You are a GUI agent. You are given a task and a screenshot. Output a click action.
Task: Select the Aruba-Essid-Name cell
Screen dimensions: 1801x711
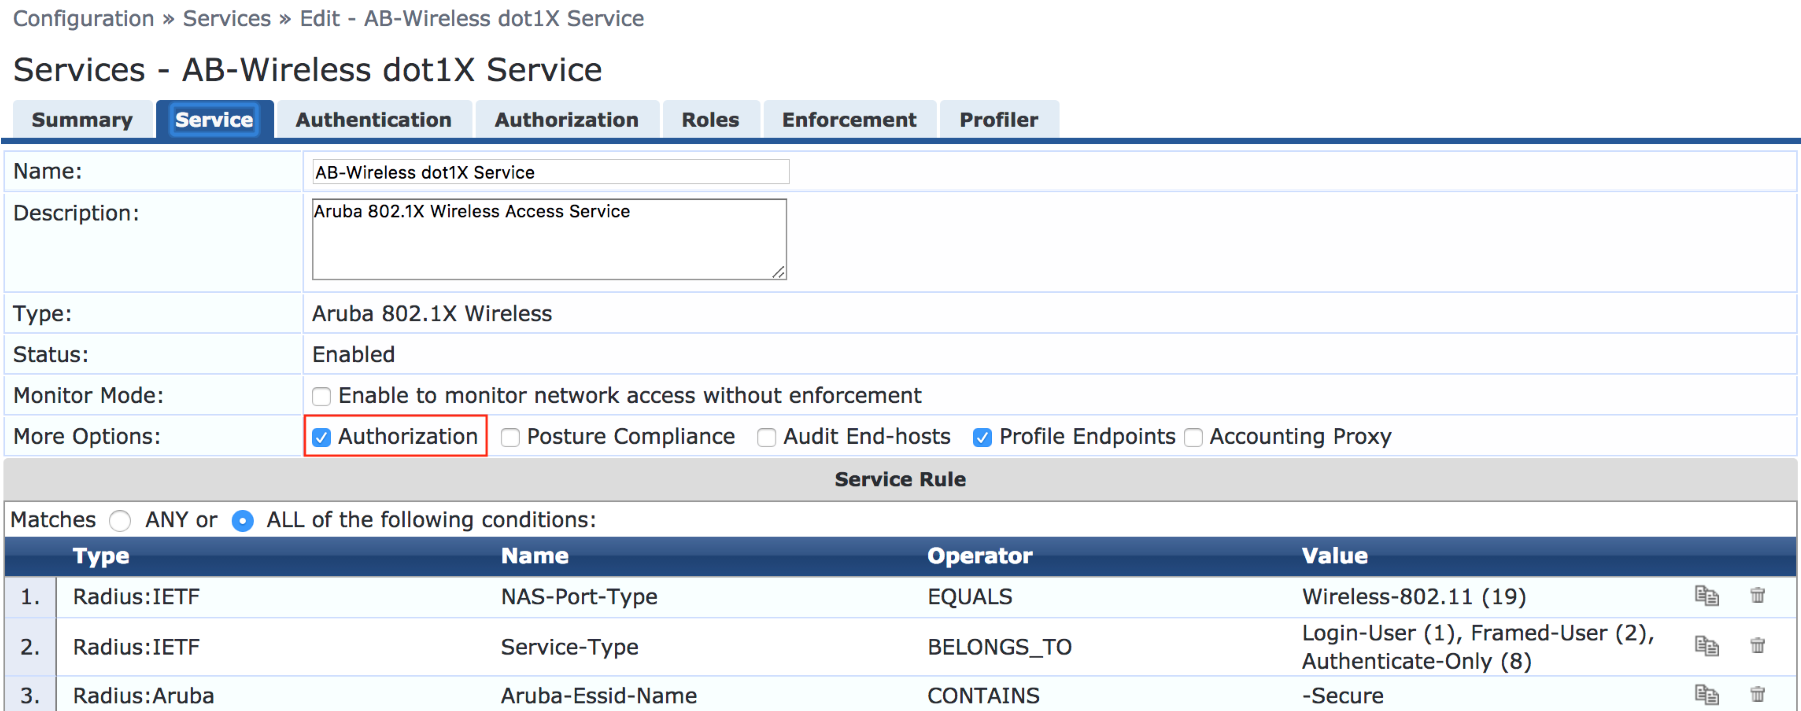(599, 696)
